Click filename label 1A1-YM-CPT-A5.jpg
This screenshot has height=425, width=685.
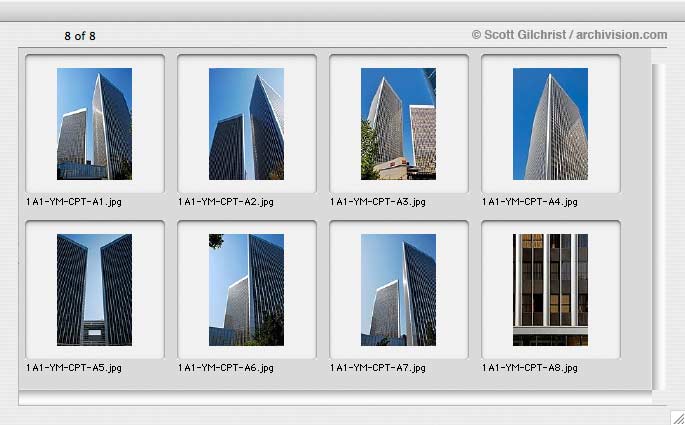[x=74, y=368]
